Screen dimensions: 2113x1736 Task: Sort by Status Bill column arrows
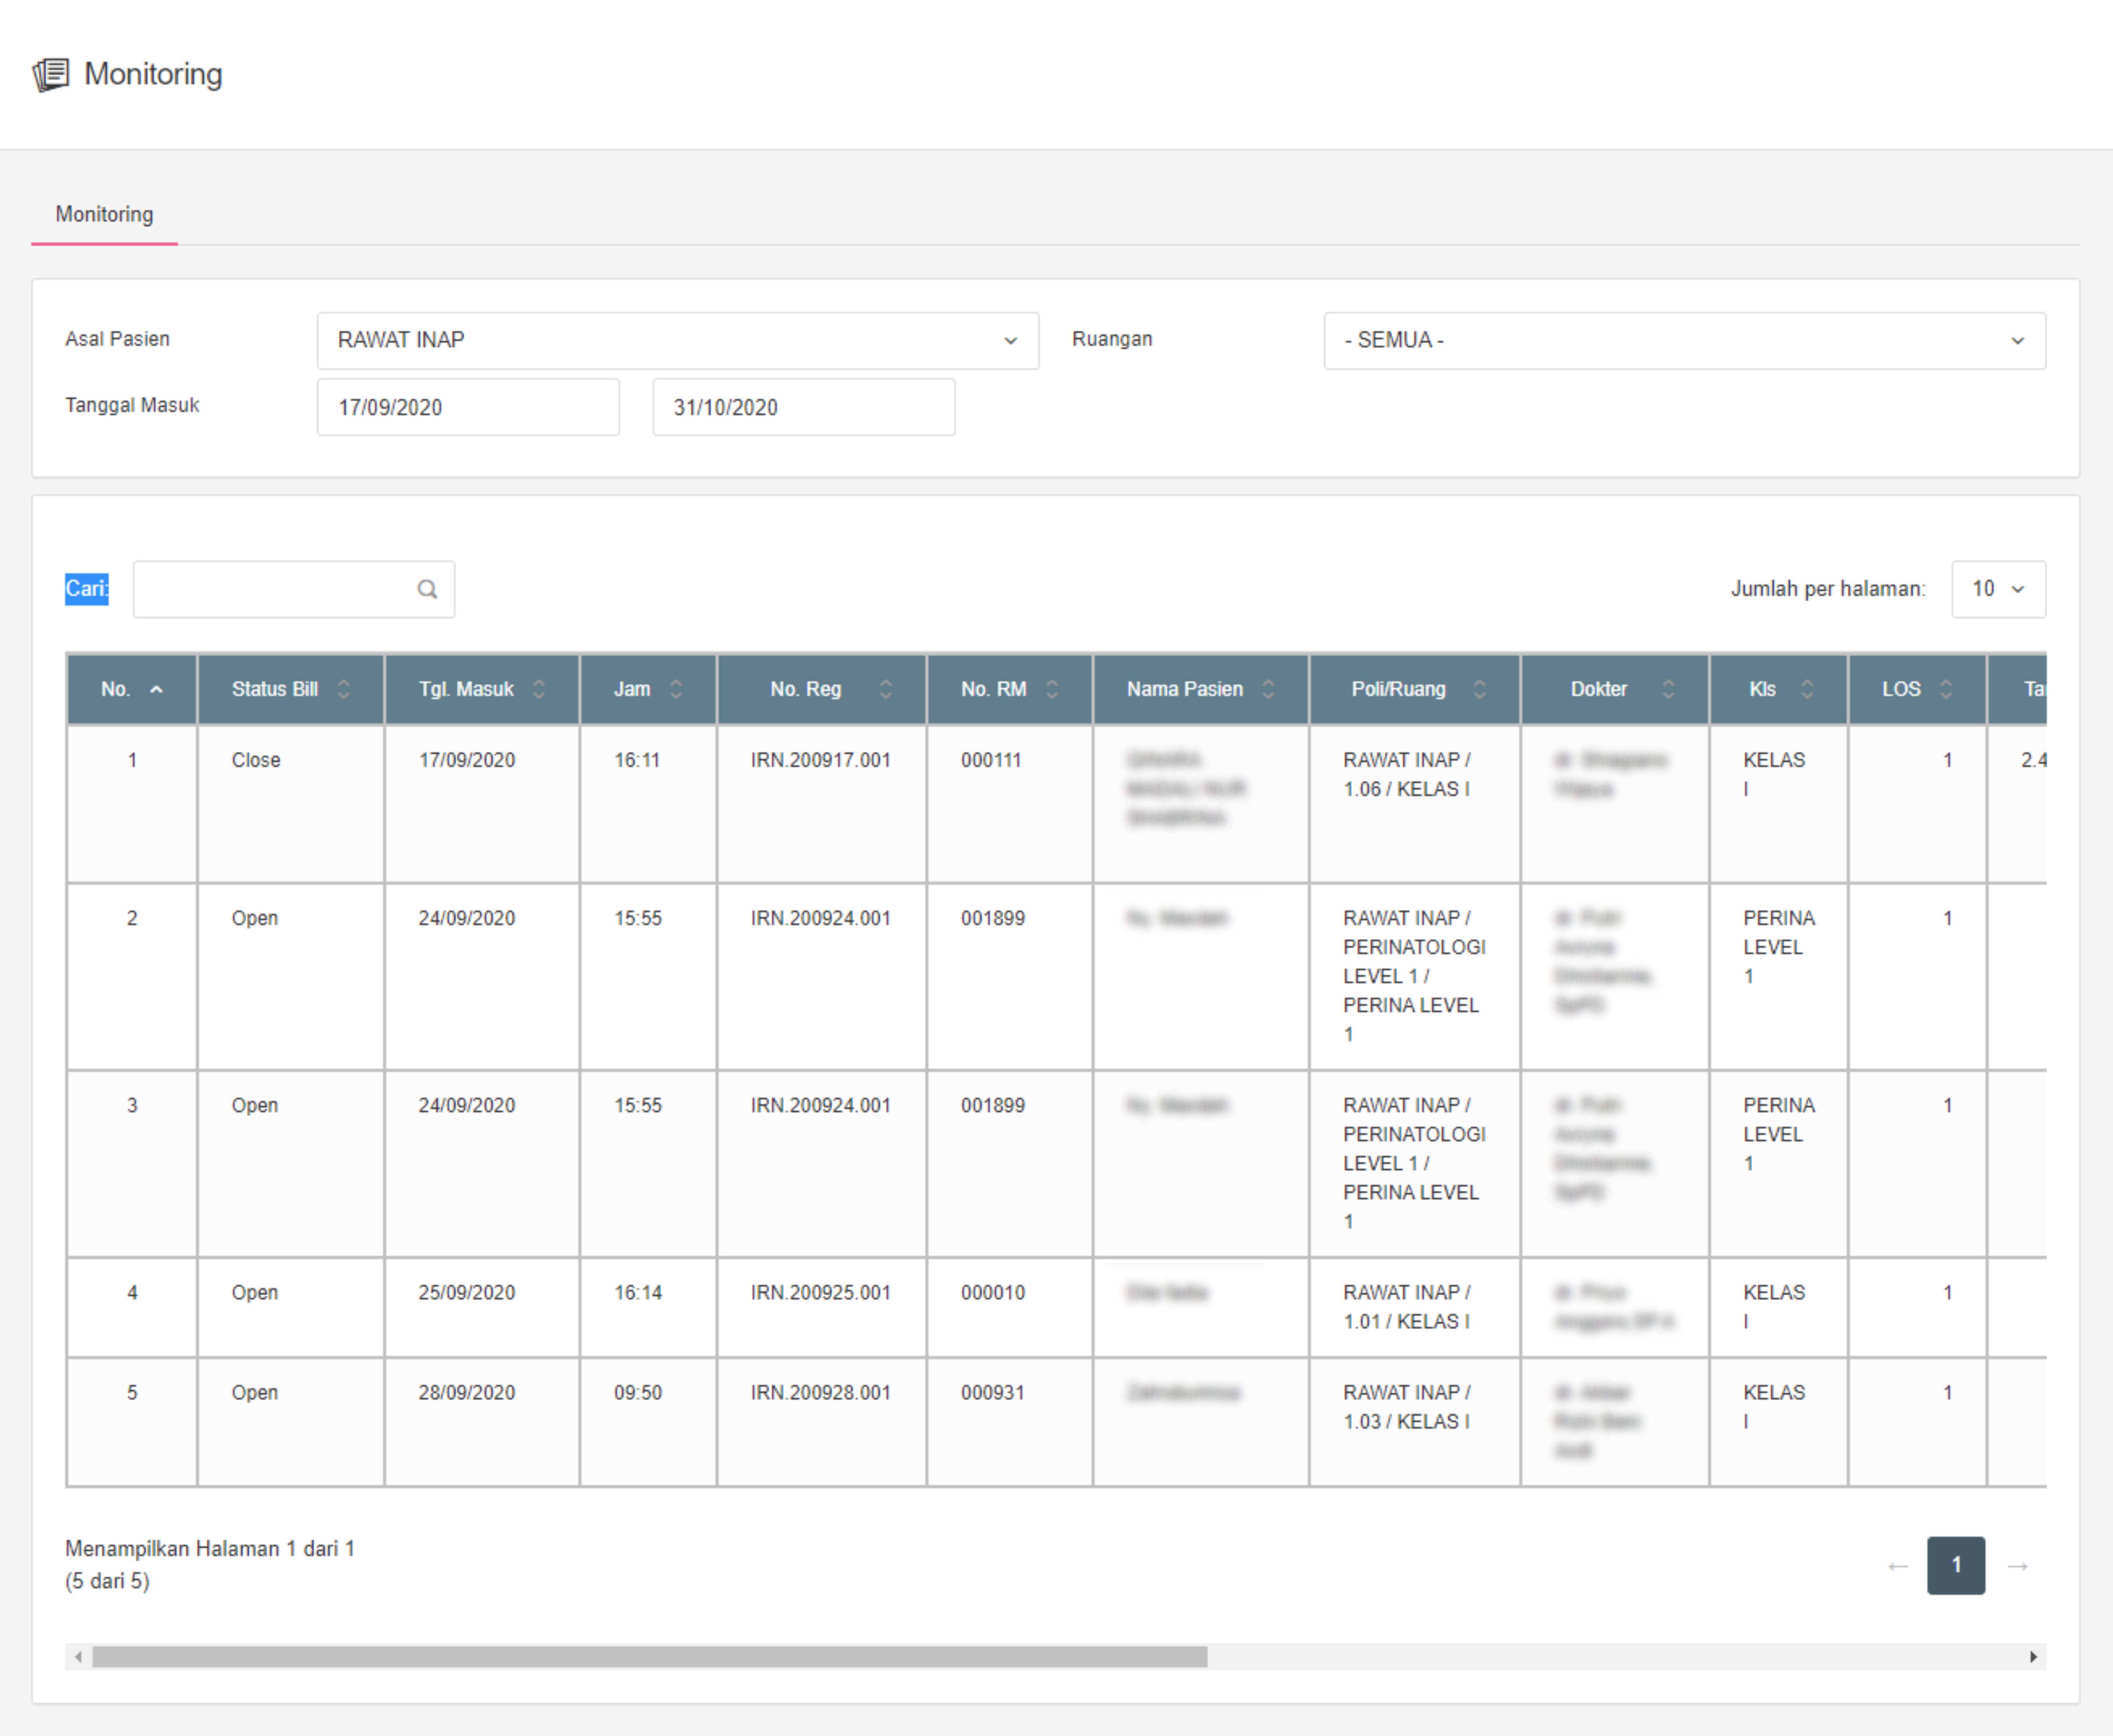point(344,689)
